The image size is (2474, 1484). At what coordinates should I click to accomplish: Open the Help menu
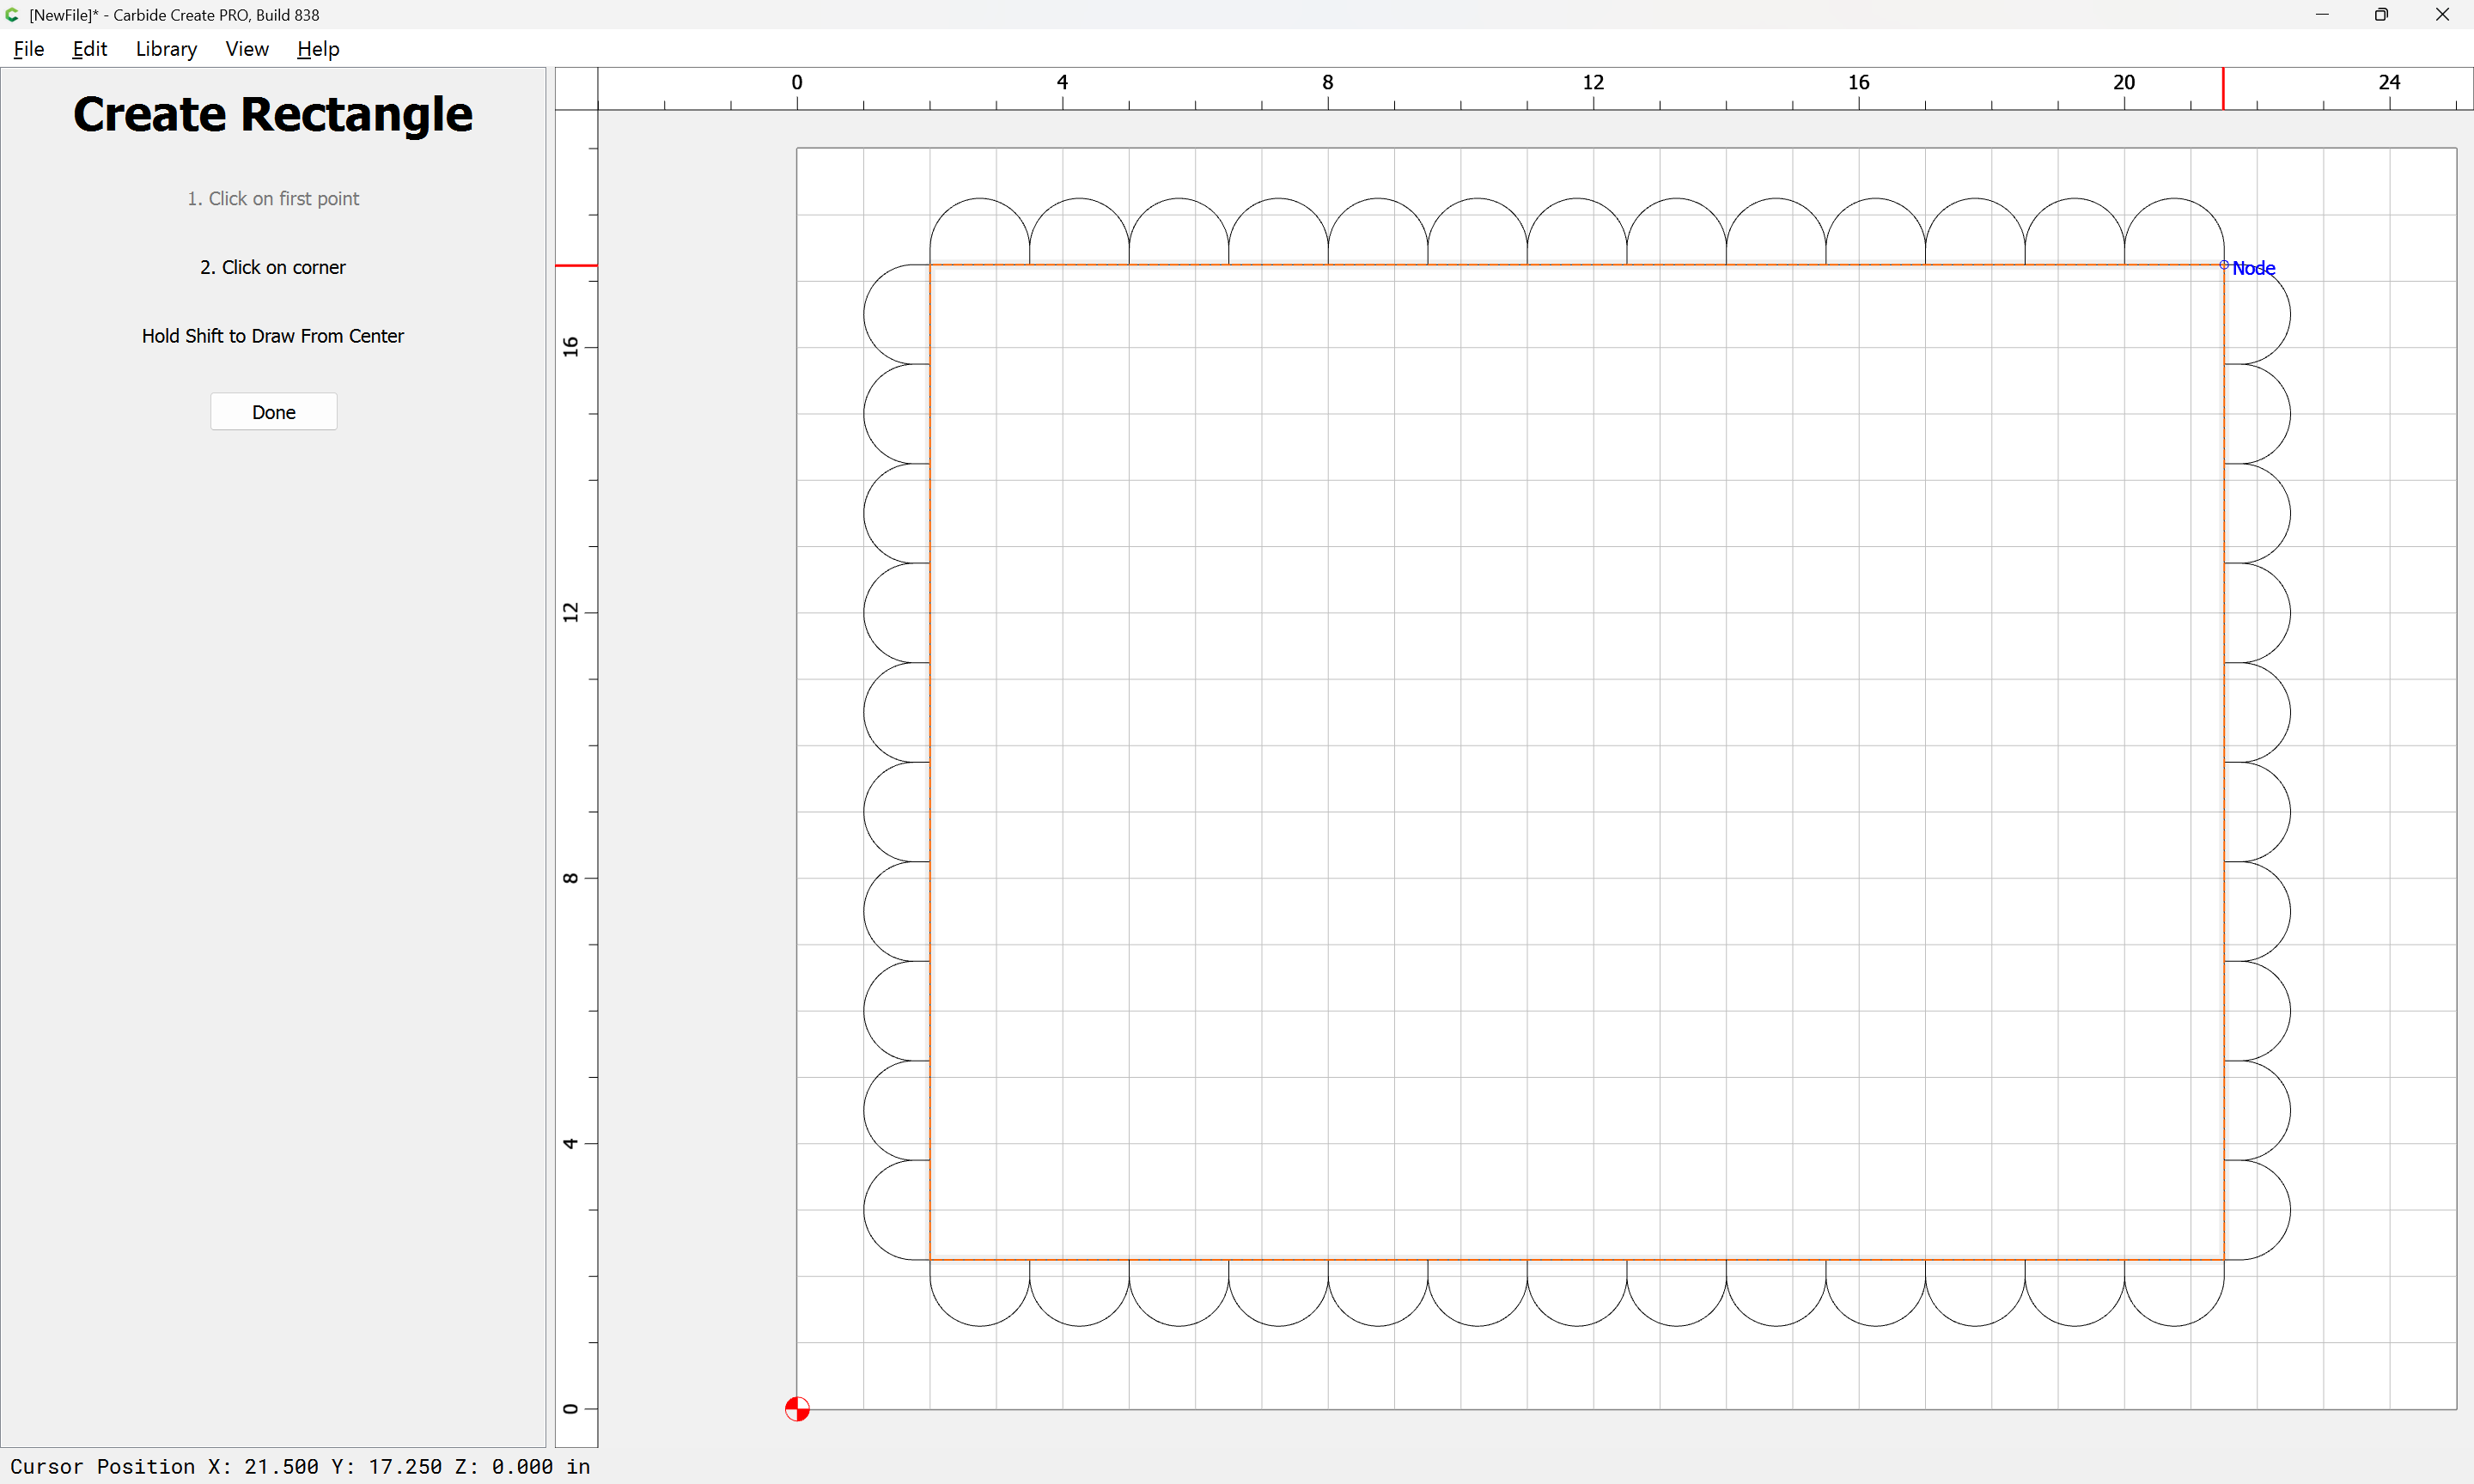click(318, 49)
